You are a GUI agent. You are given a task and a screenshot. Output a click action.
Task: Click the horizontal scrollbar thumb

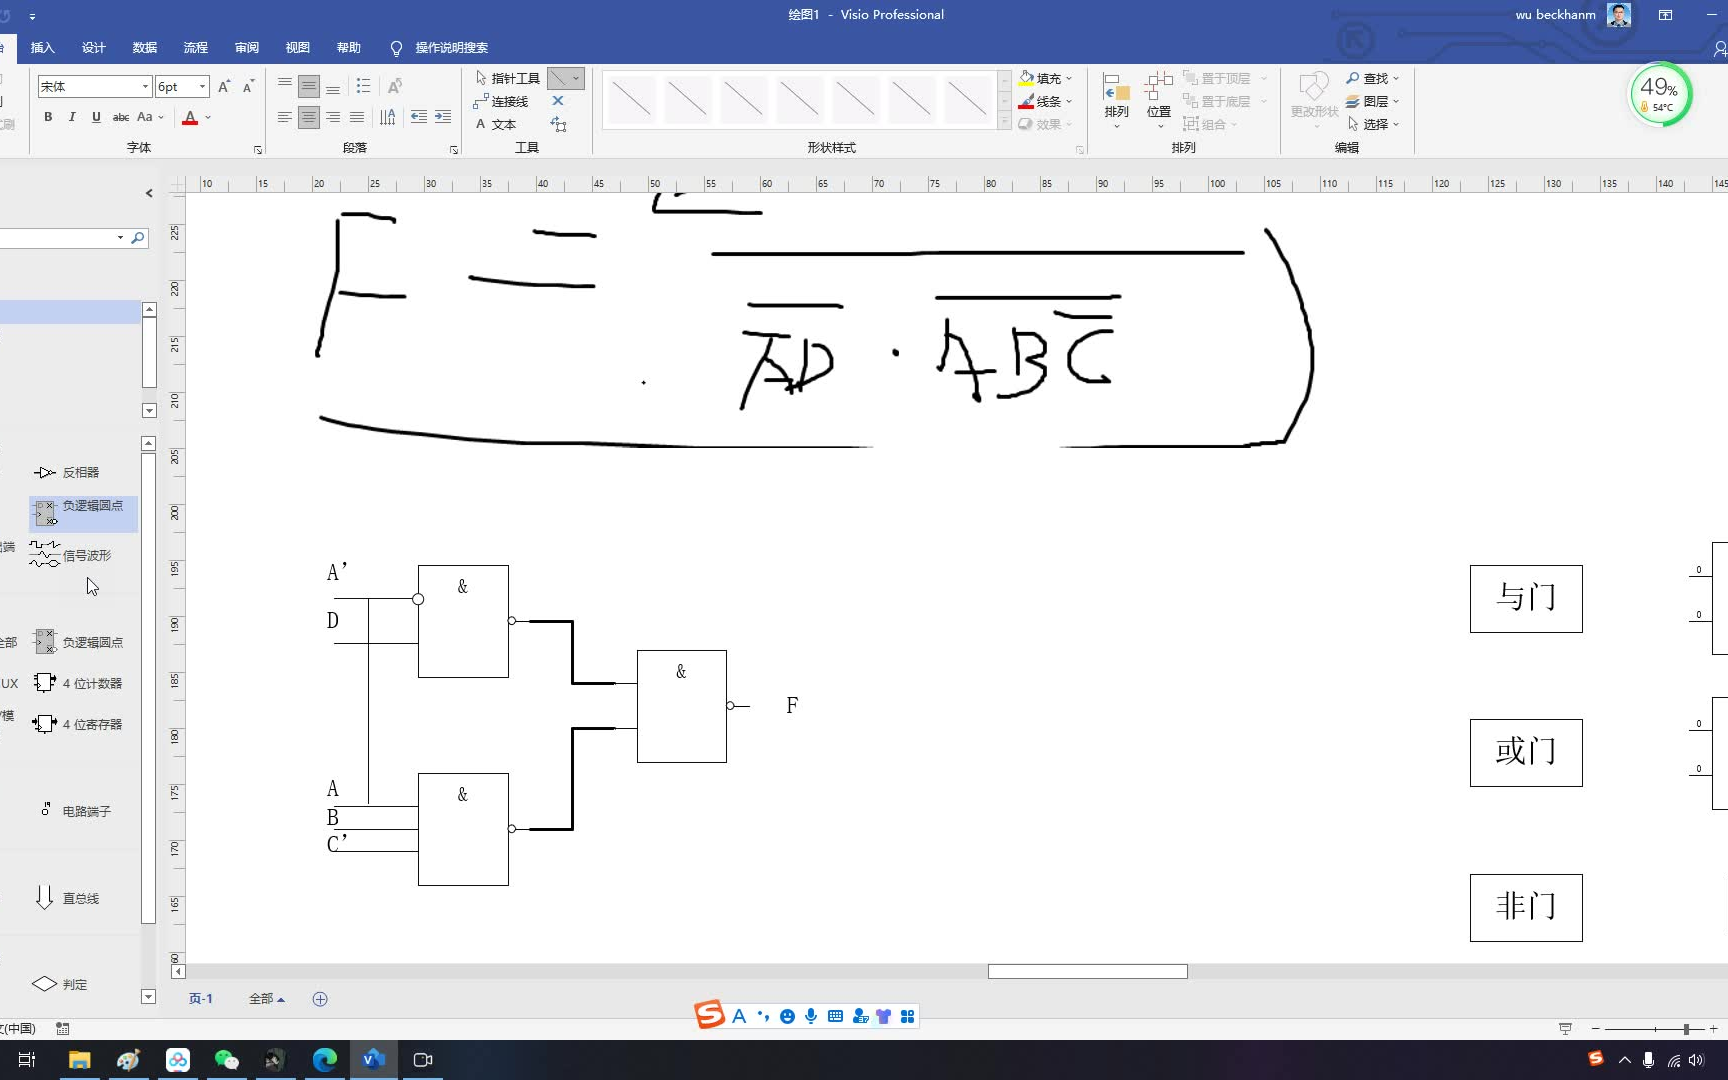1087,971
